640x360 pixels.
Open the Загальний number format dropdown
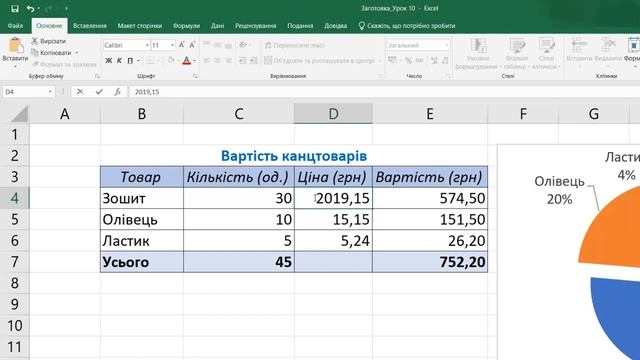(447, 45)
